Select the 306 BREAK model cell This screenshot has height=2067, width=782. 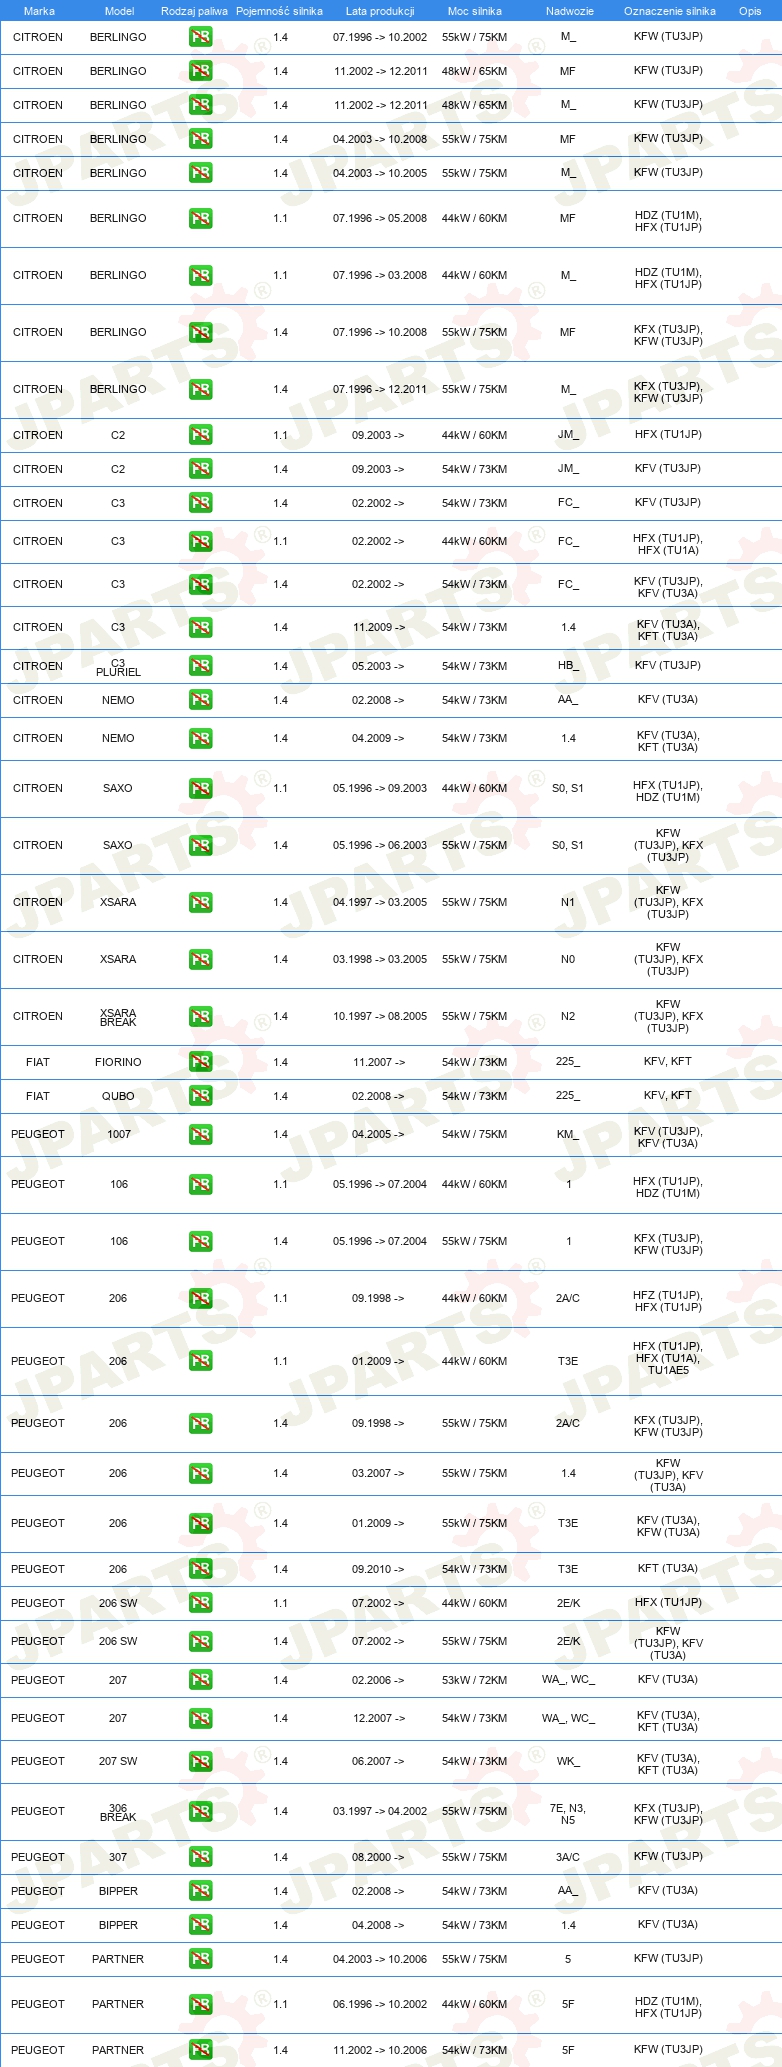point(118,1812)
